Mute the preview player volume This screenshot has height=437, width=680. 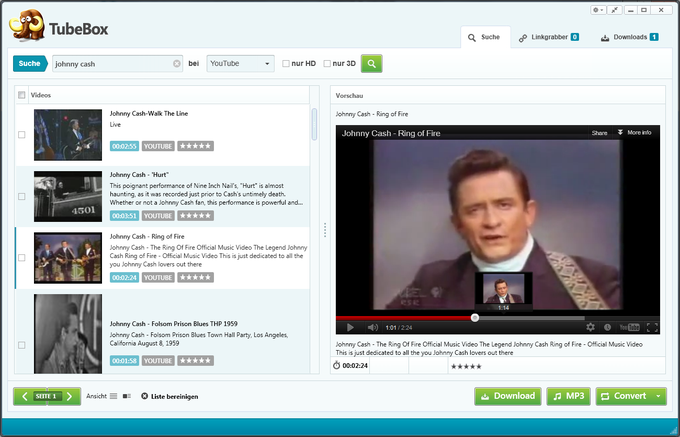click(373, 328)
